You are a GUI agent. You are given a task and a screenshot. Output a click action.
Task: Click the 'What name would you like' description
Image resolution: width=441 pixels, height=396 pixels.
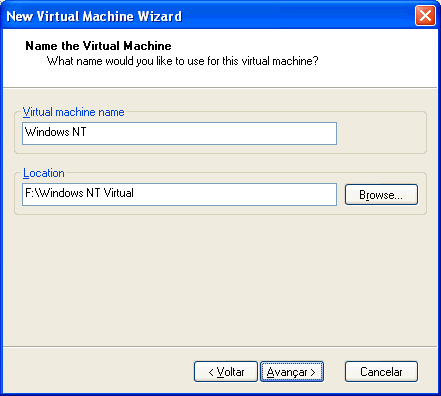point(182,61)
